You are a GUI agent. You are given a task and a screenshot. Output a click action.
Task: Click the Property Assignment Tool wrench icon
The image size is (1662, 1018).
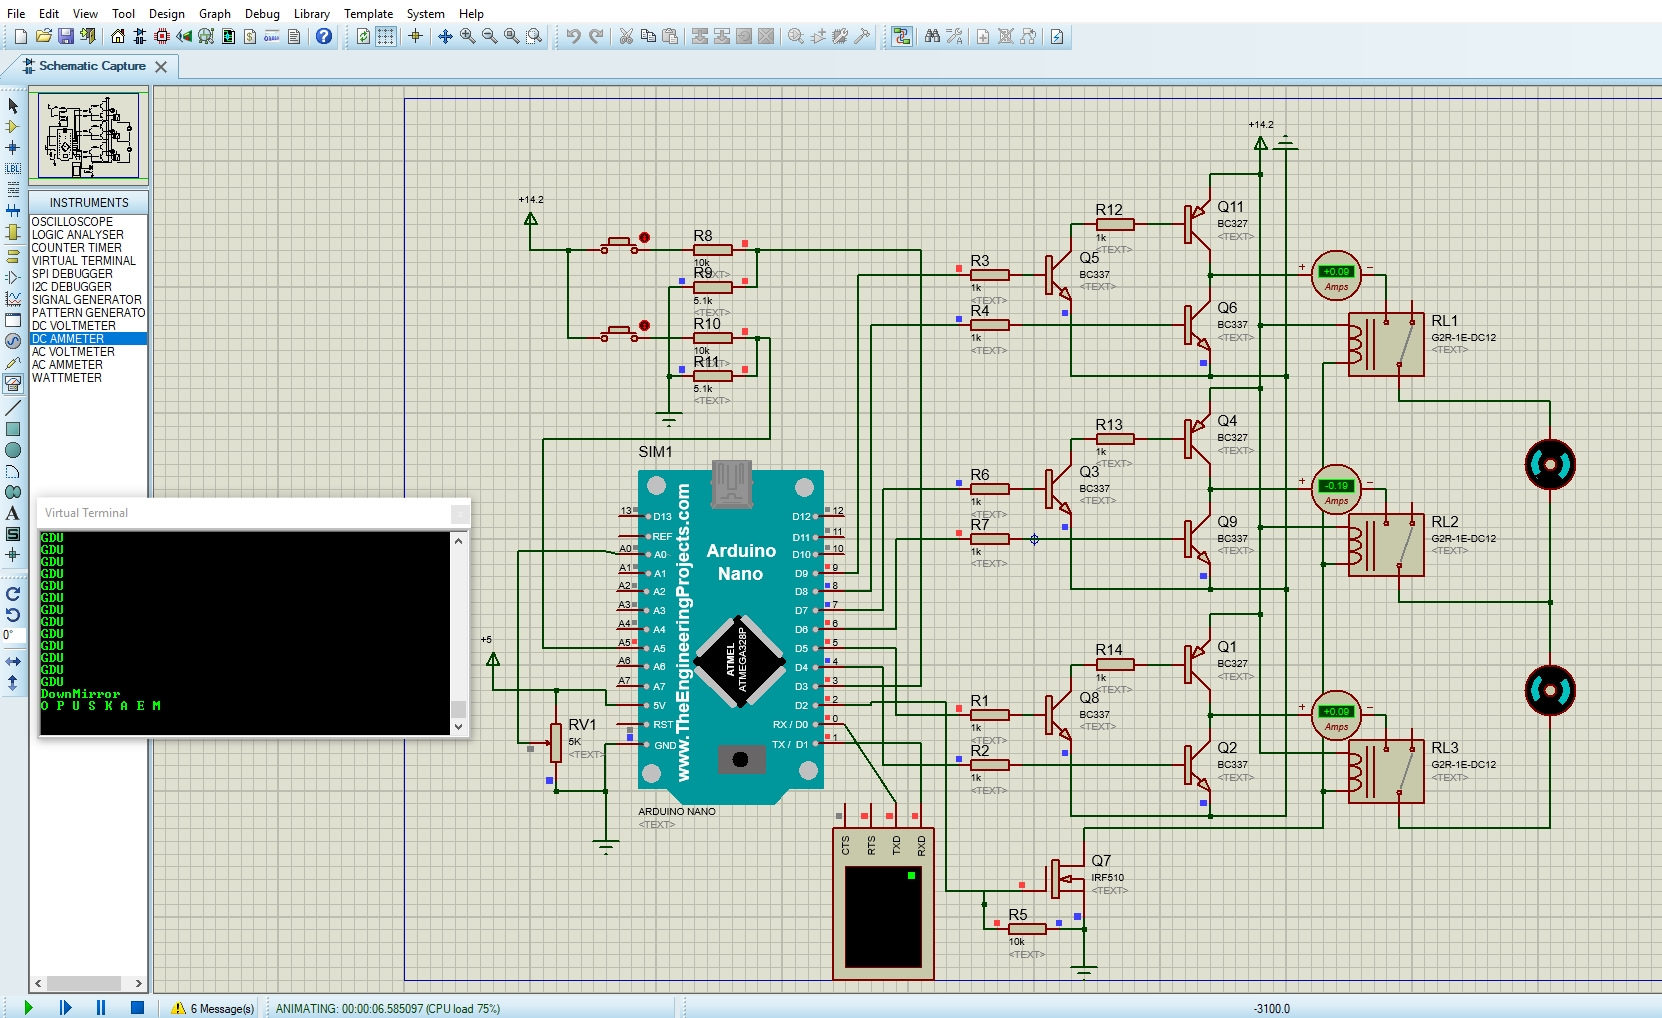pos(954,36)
